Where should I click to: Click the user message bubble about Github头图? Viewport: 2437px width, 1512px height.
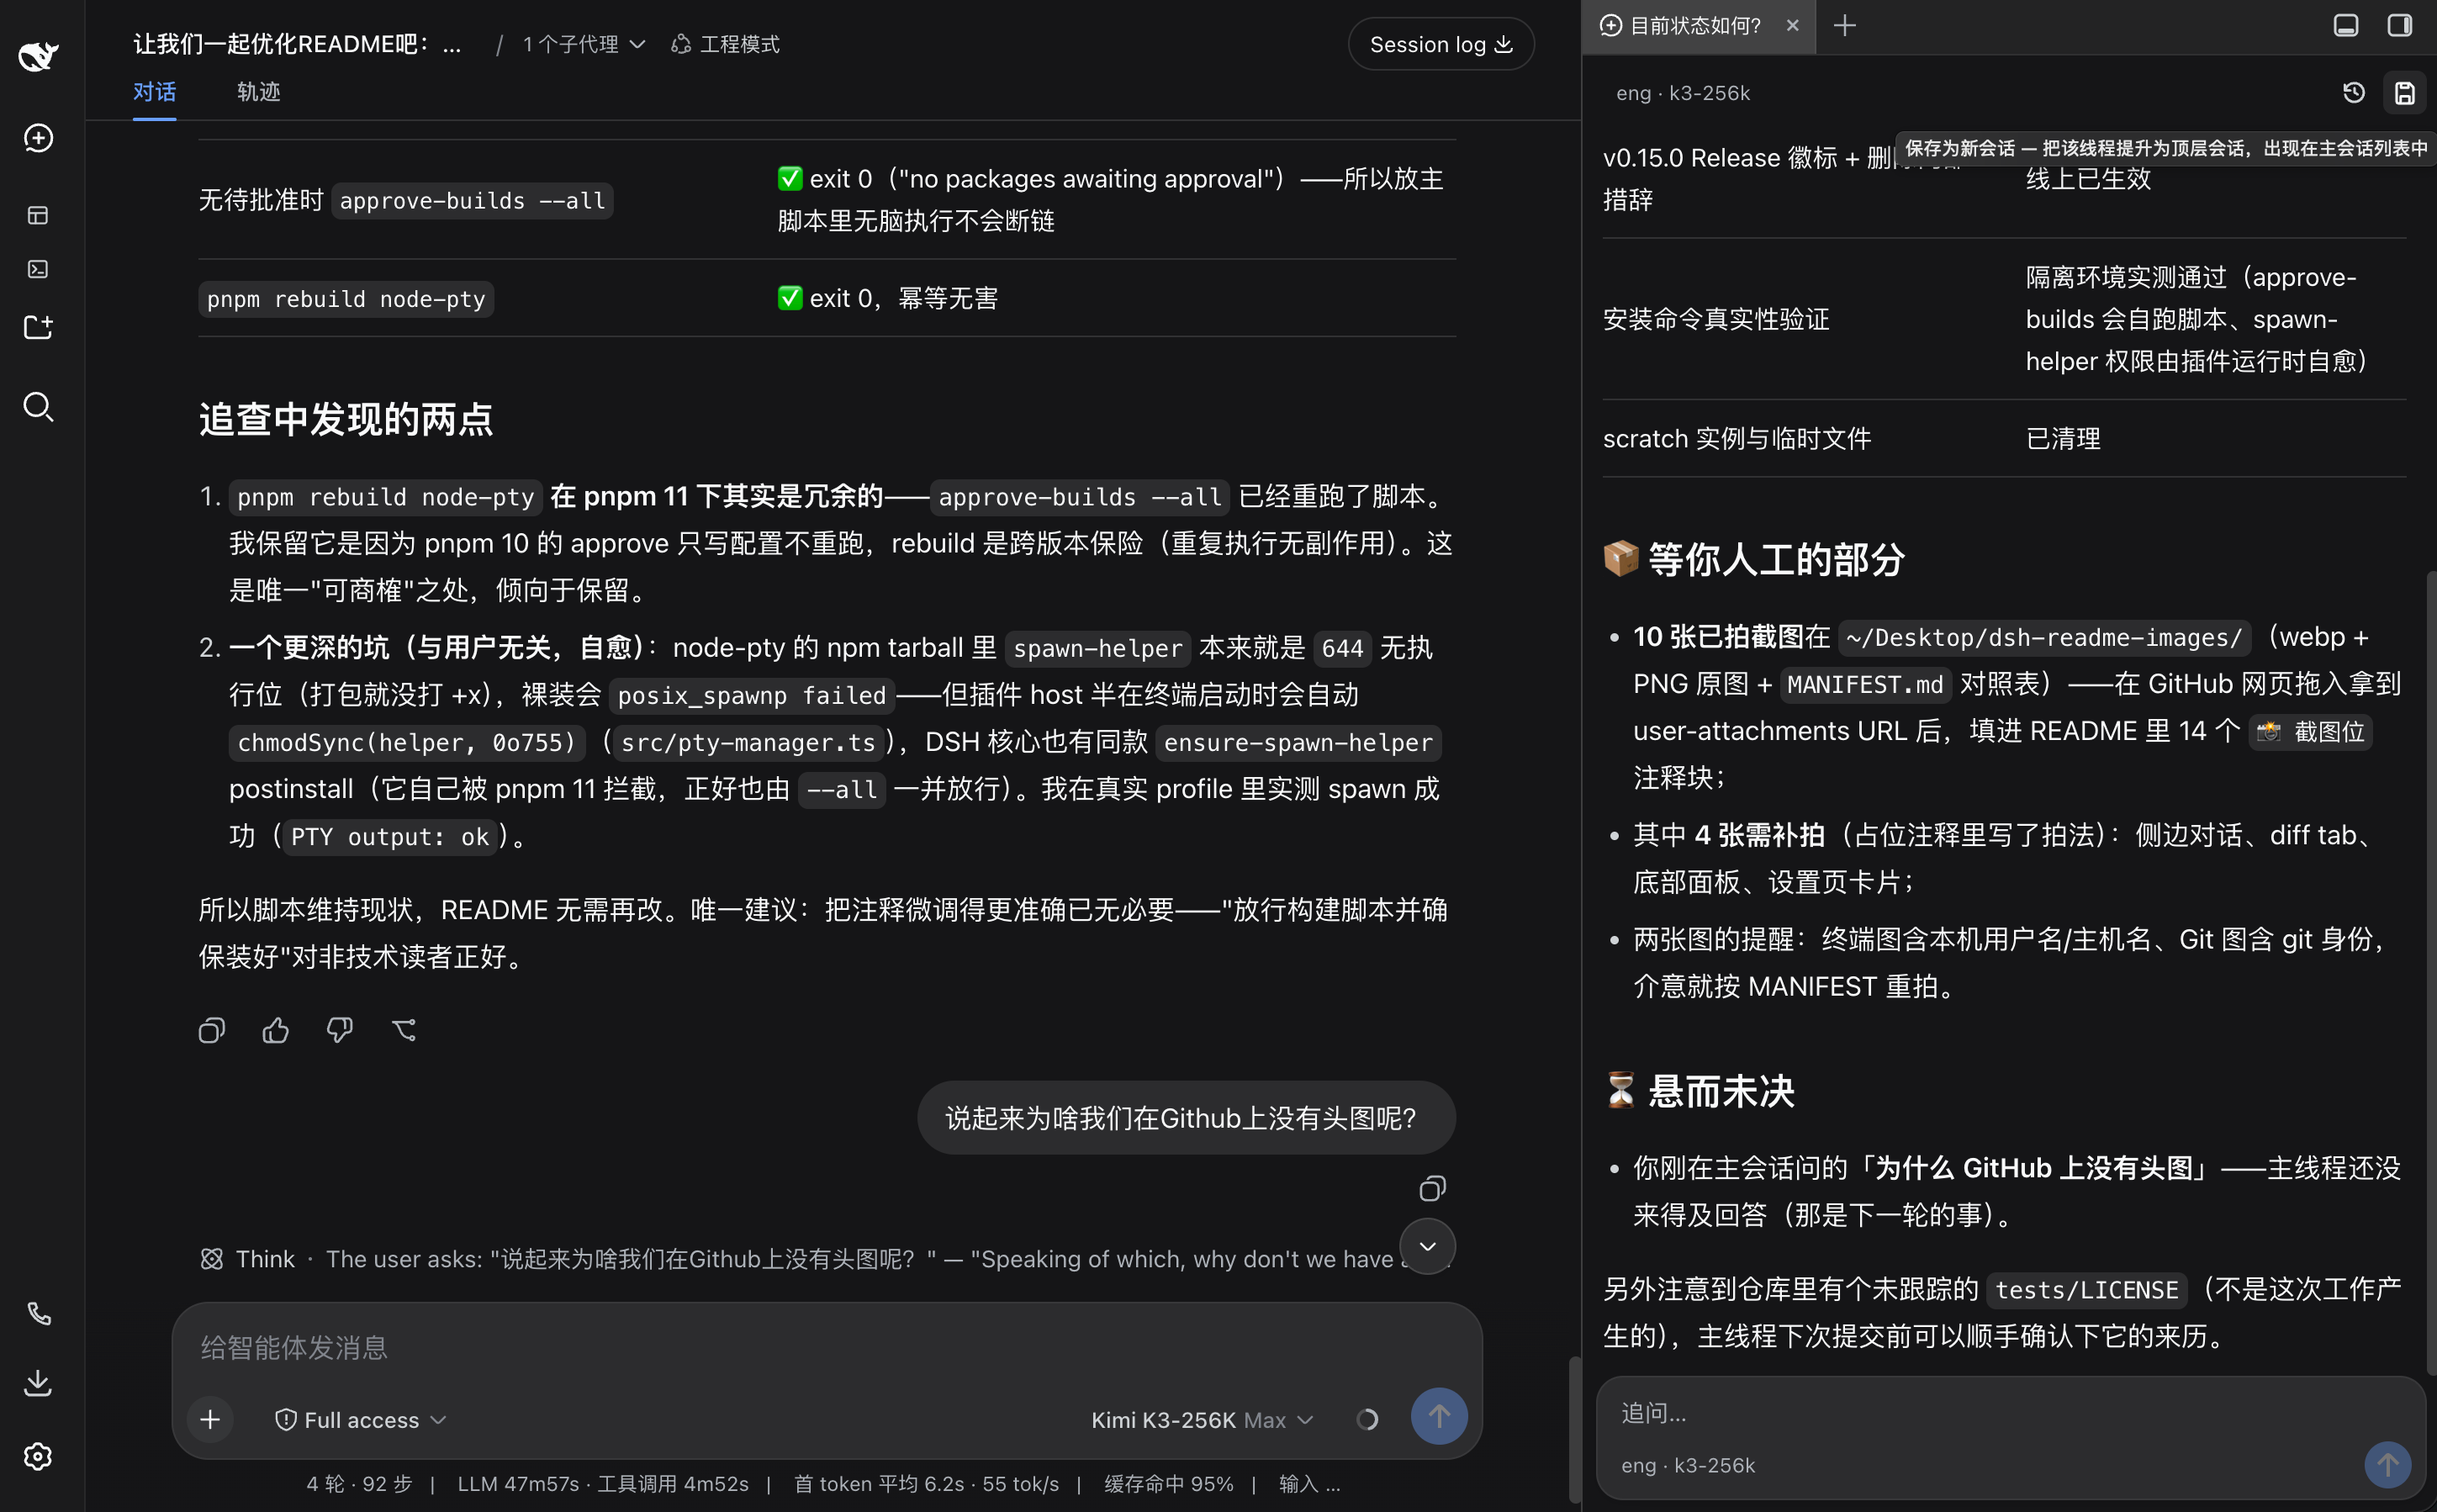[1186, 1117]
